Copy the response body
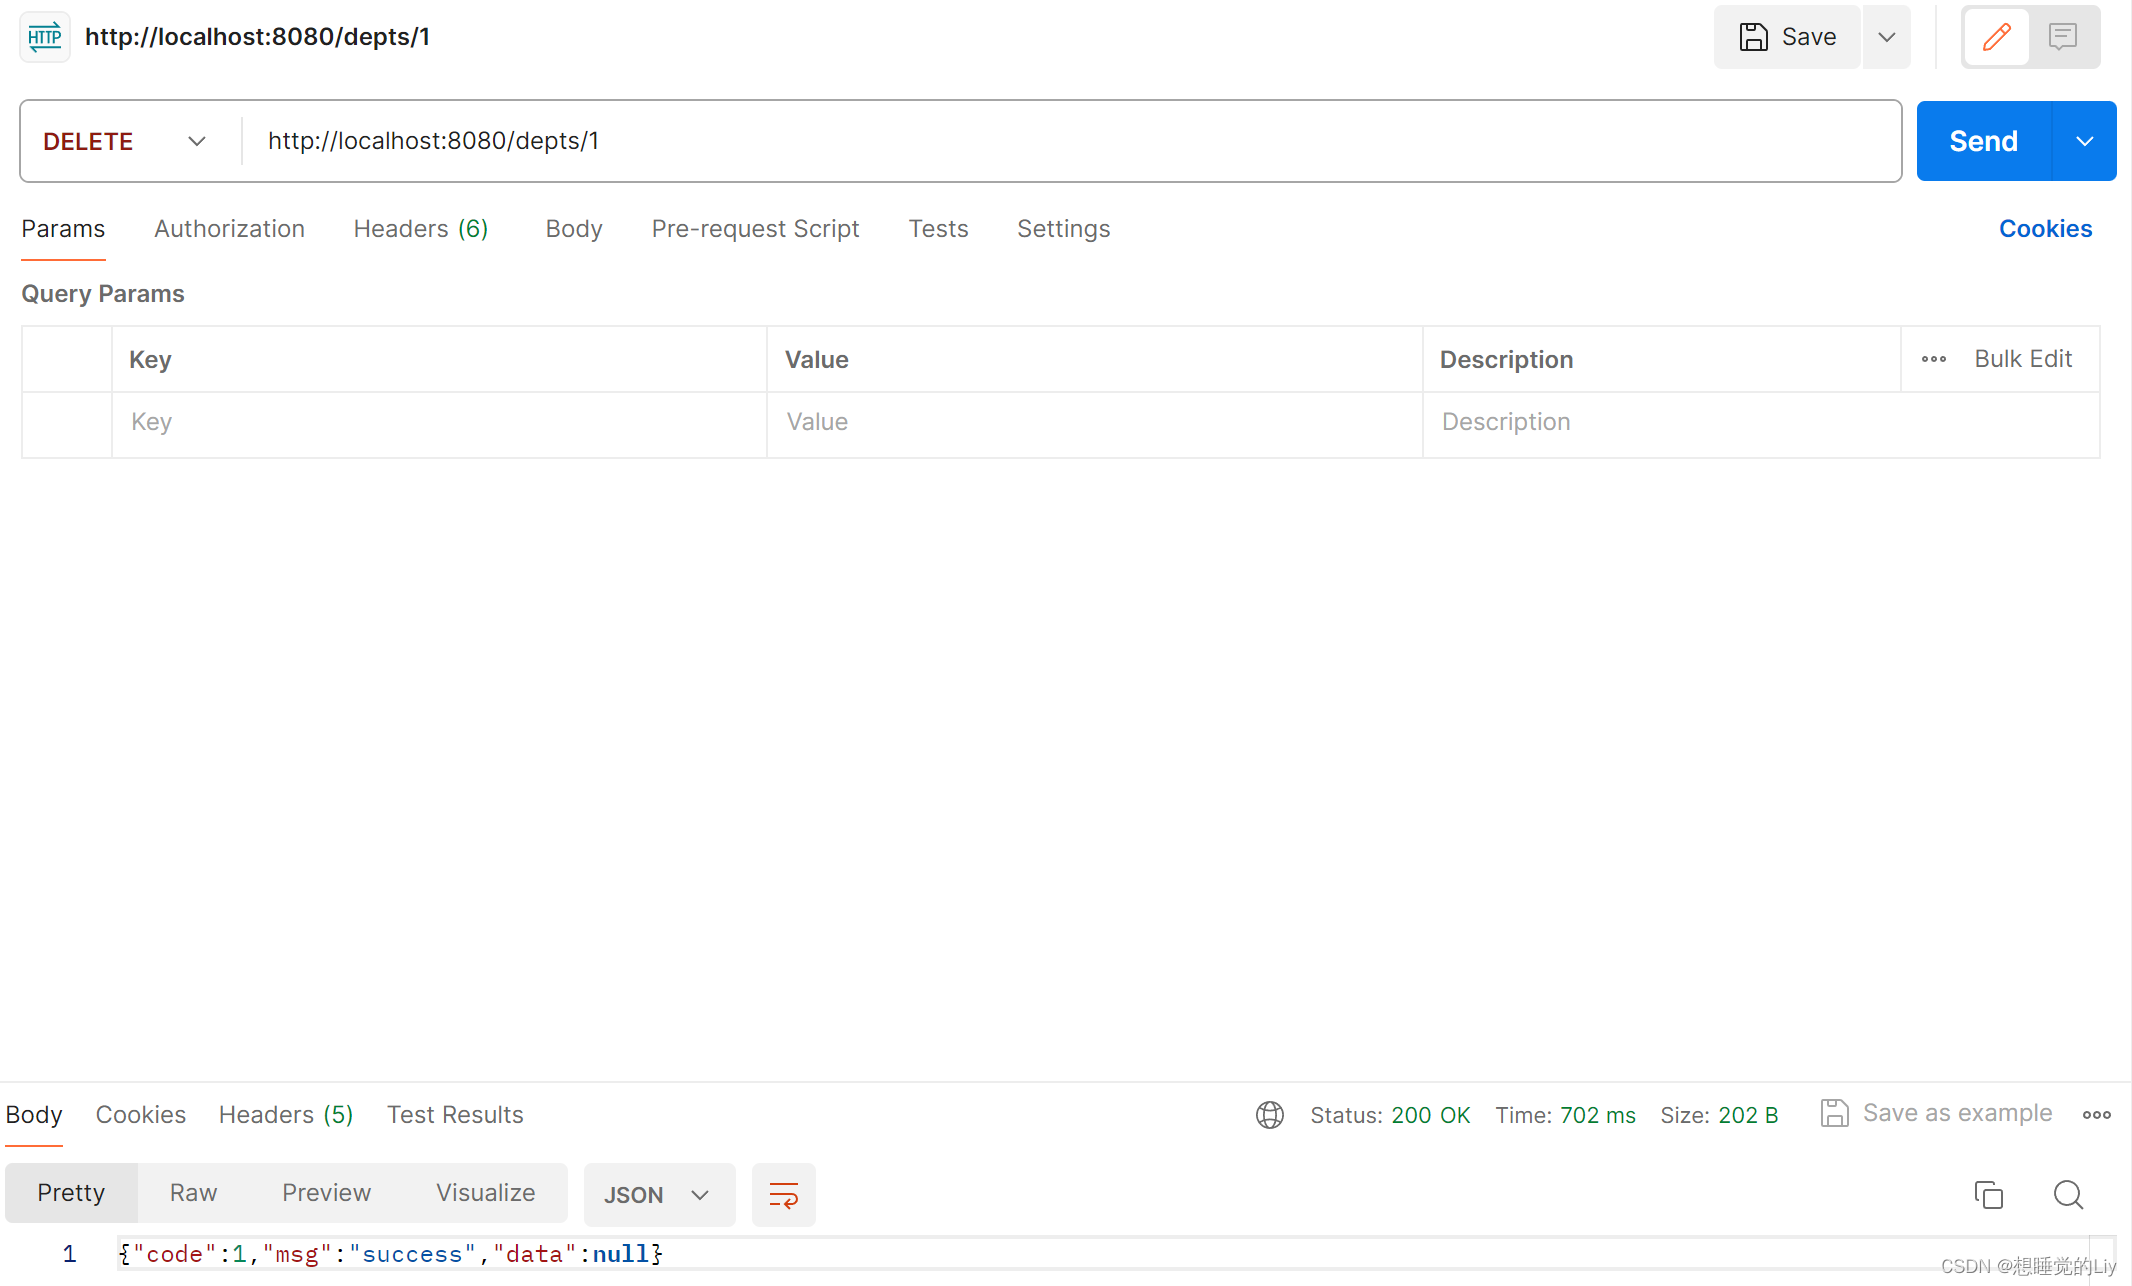2132x1286 pixels. tap(1988, 1194)
